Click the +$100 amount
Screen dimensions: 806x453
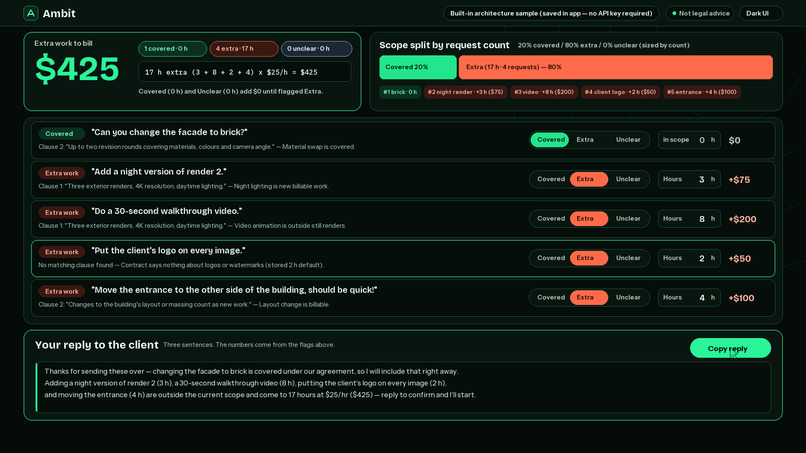(x=741, y=298)
